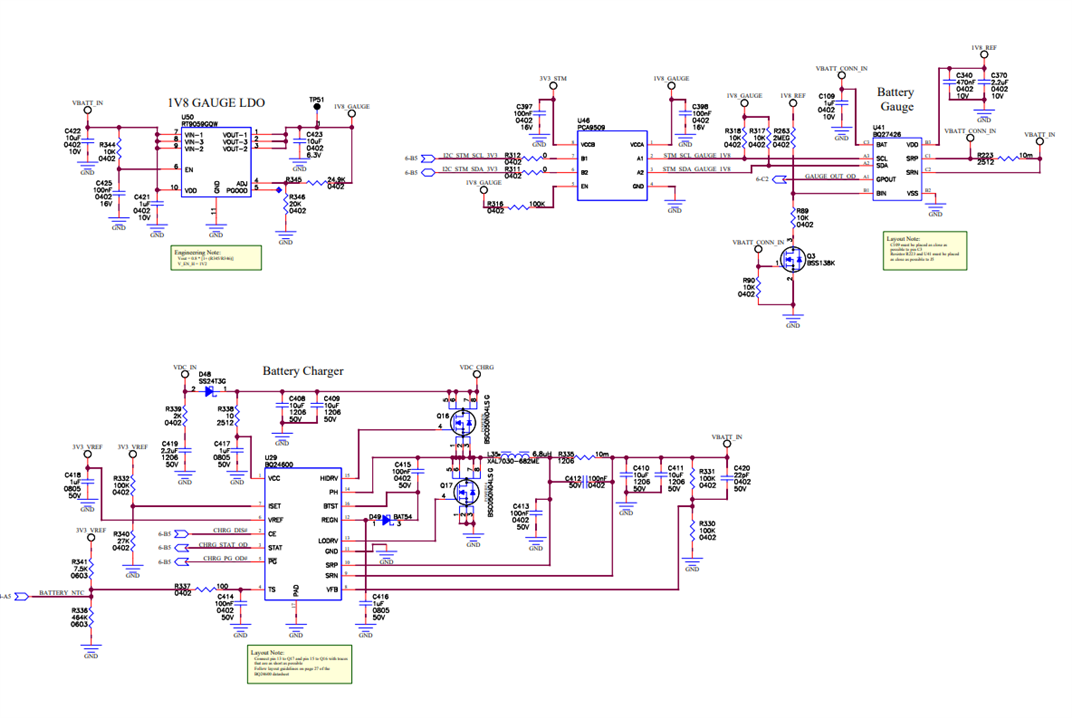
Task: Click the I2C_STM_SCL_3V3 port symbol
Action: point(428,159)
